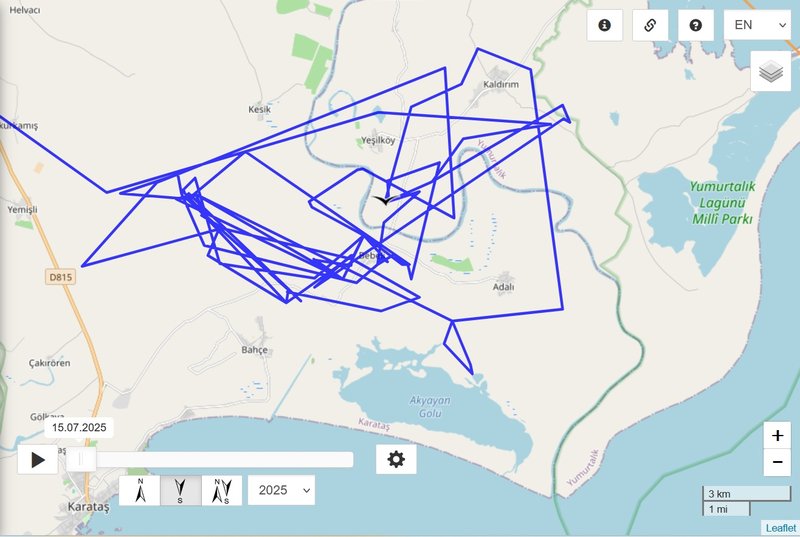800x537 pixels.
Task: Open the info panel icon
Action: coord(605,25)
